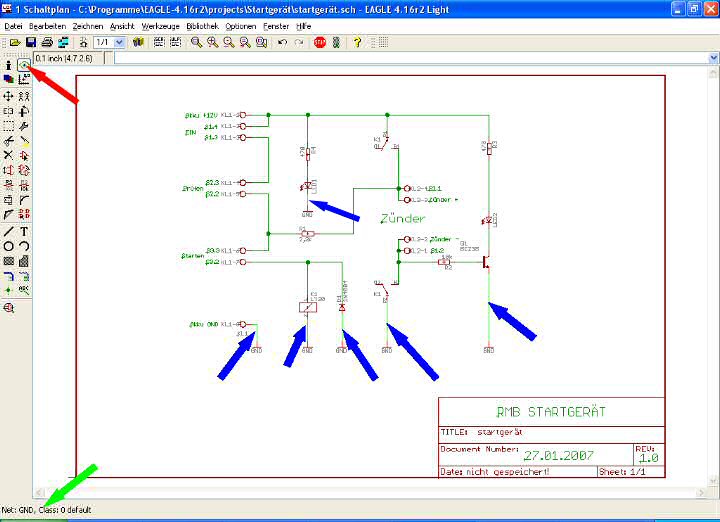Open the Optionen menu
Viewport: 720px width, 522px height.
(240, 24)
